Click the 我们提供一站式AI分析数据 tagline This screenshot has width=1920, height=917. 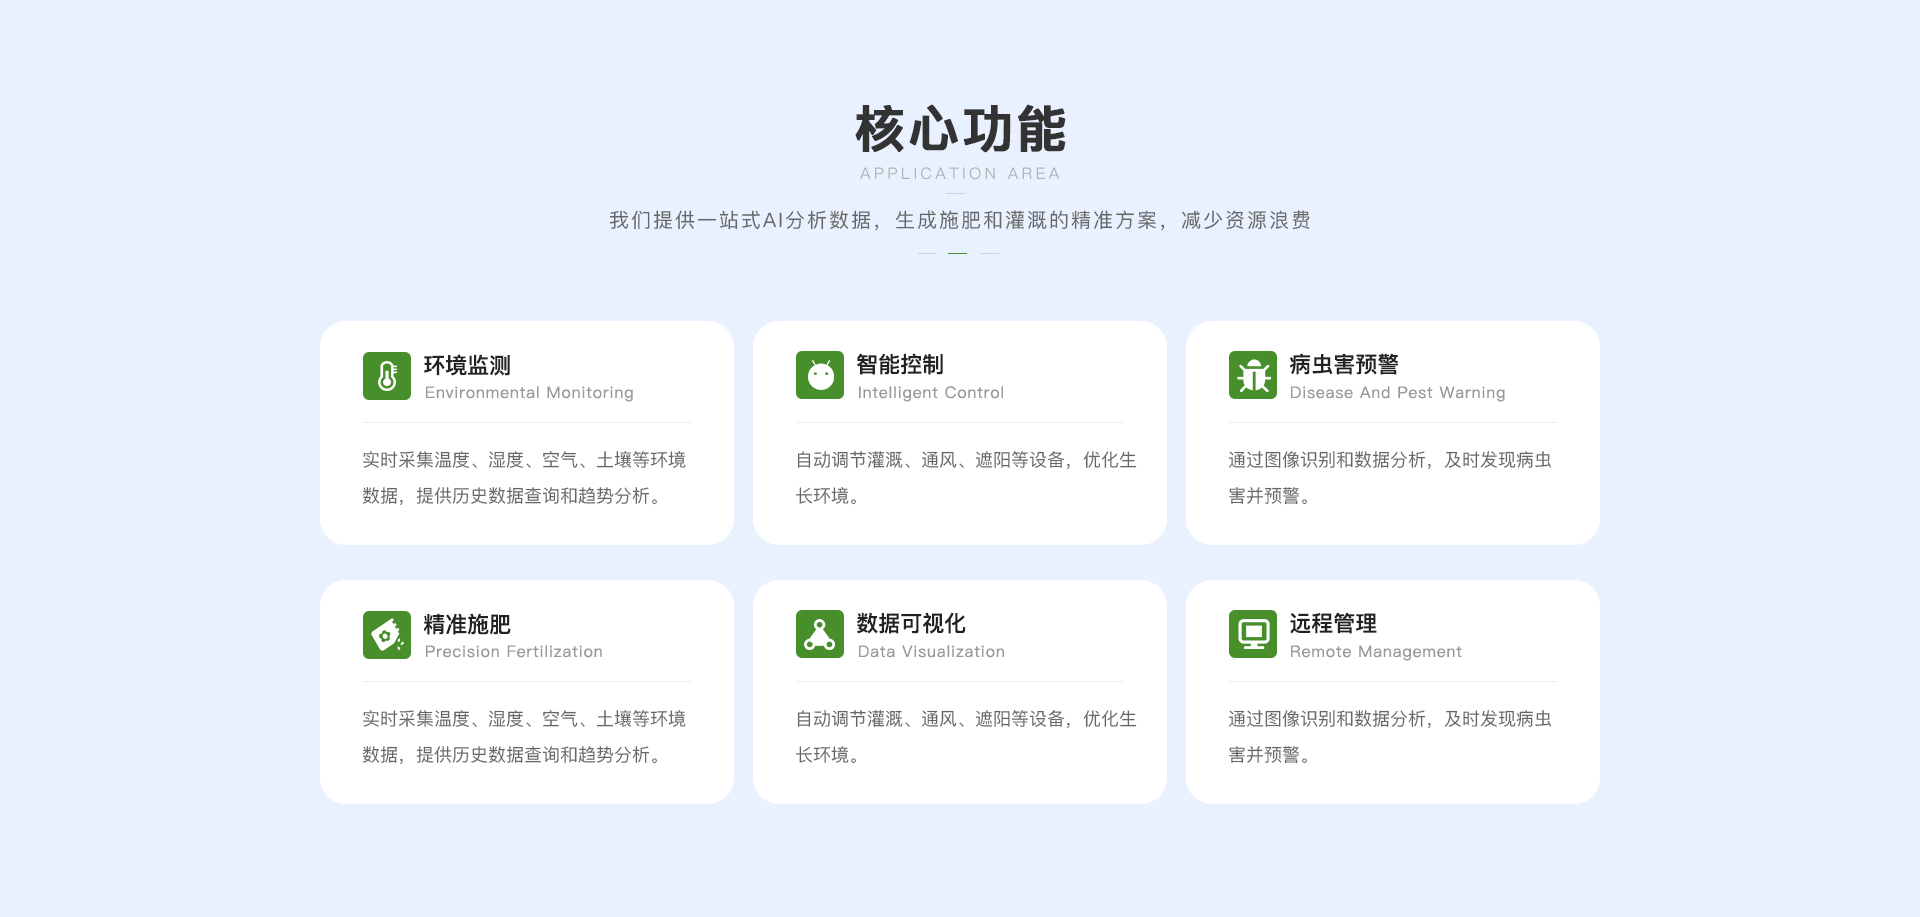click(960, 220)
